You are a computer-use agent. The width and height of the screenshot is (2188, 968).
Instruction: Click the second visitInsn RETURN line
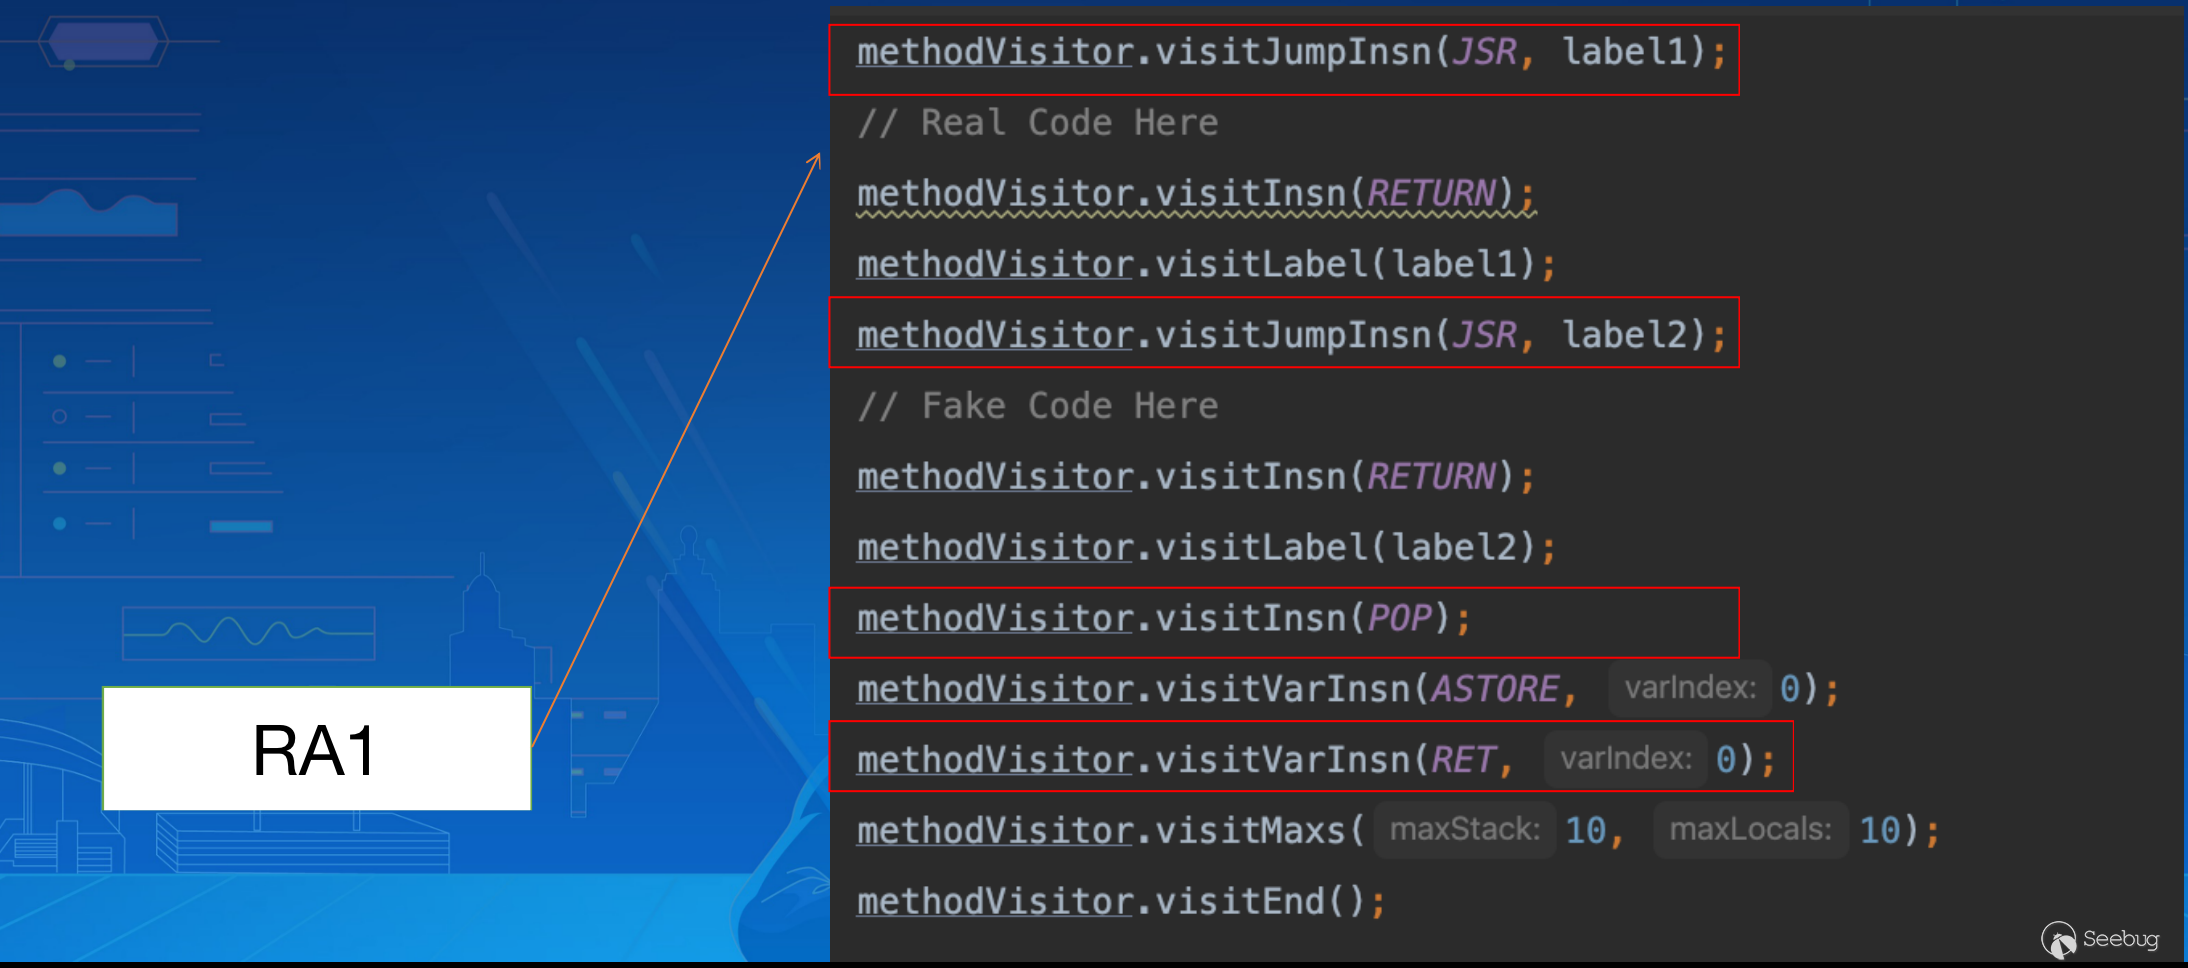pyautogui.click(x=1195, y=477)
